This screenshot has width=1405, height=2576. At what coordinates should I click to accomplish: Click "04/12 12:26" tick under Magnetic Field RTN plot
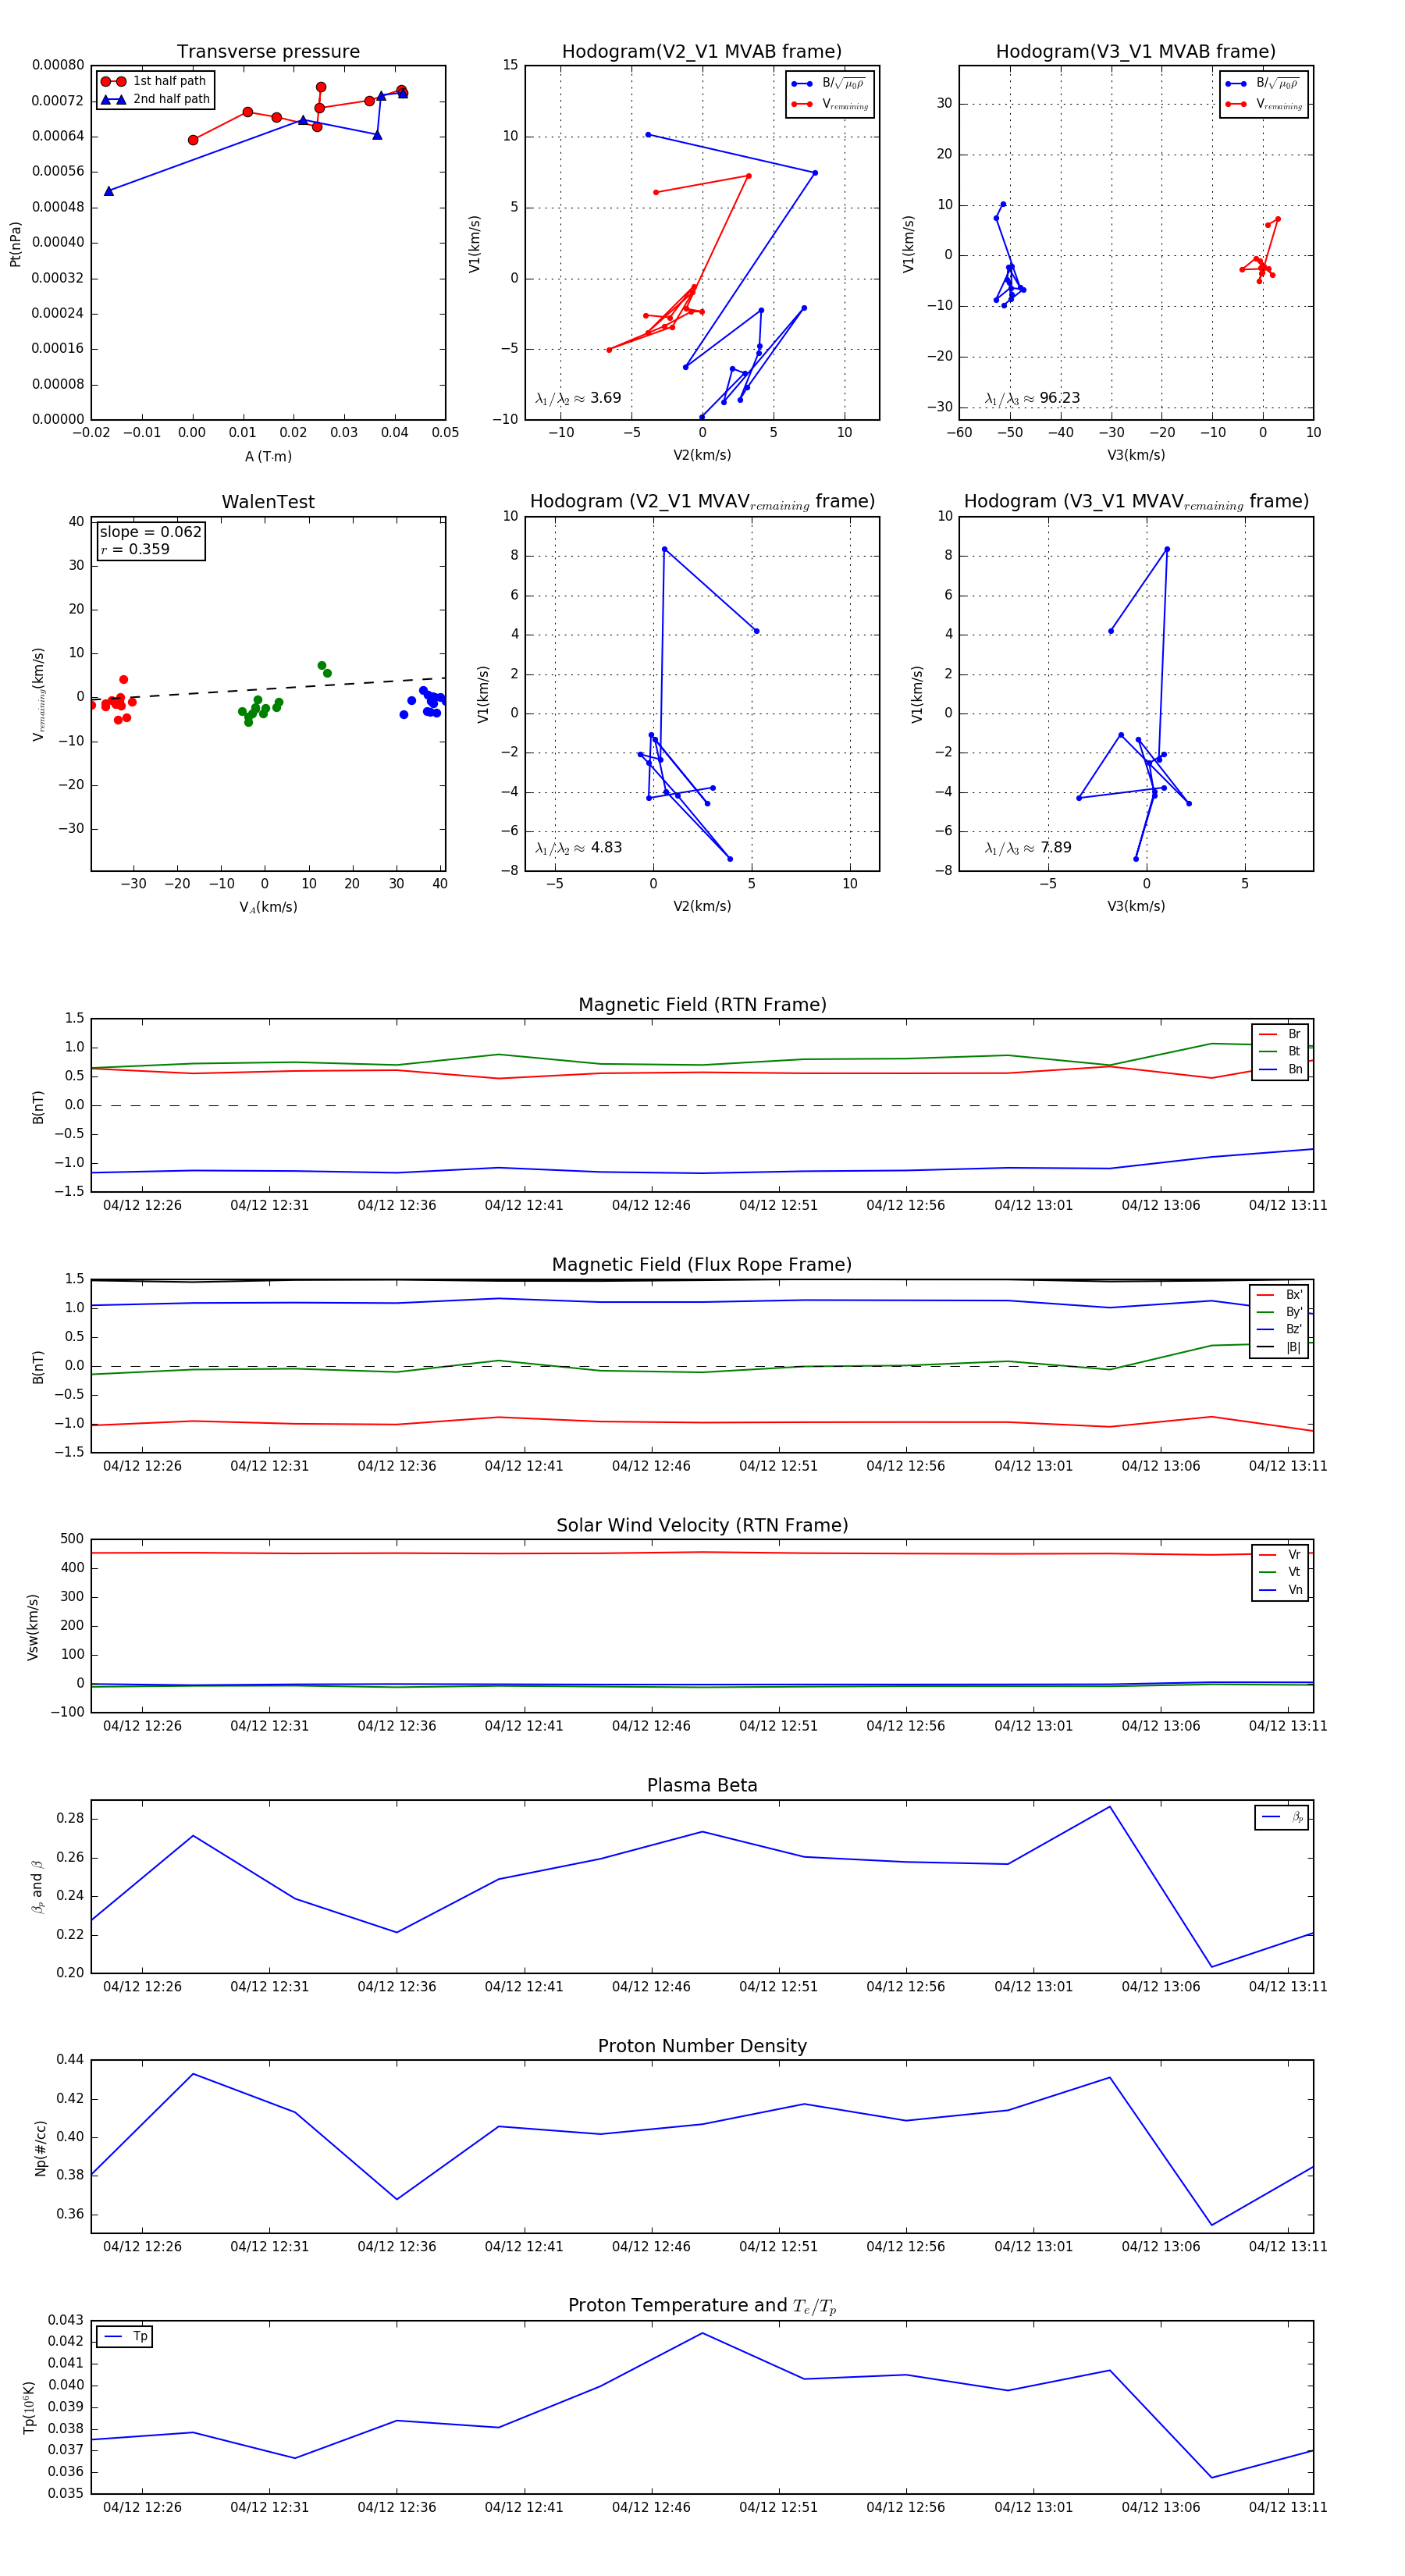coord(142,1205)
